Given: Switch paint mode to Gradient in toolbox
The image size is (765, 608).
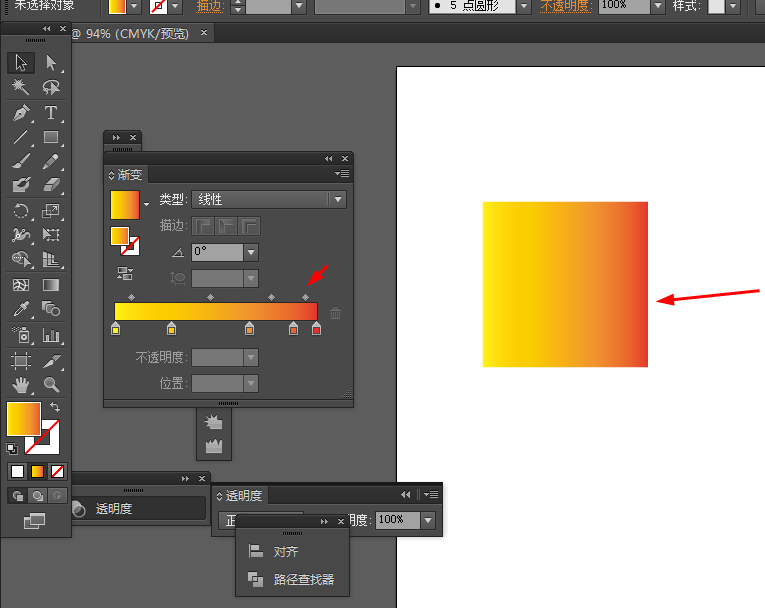Looking at the screenshot, I should (38, 471).
